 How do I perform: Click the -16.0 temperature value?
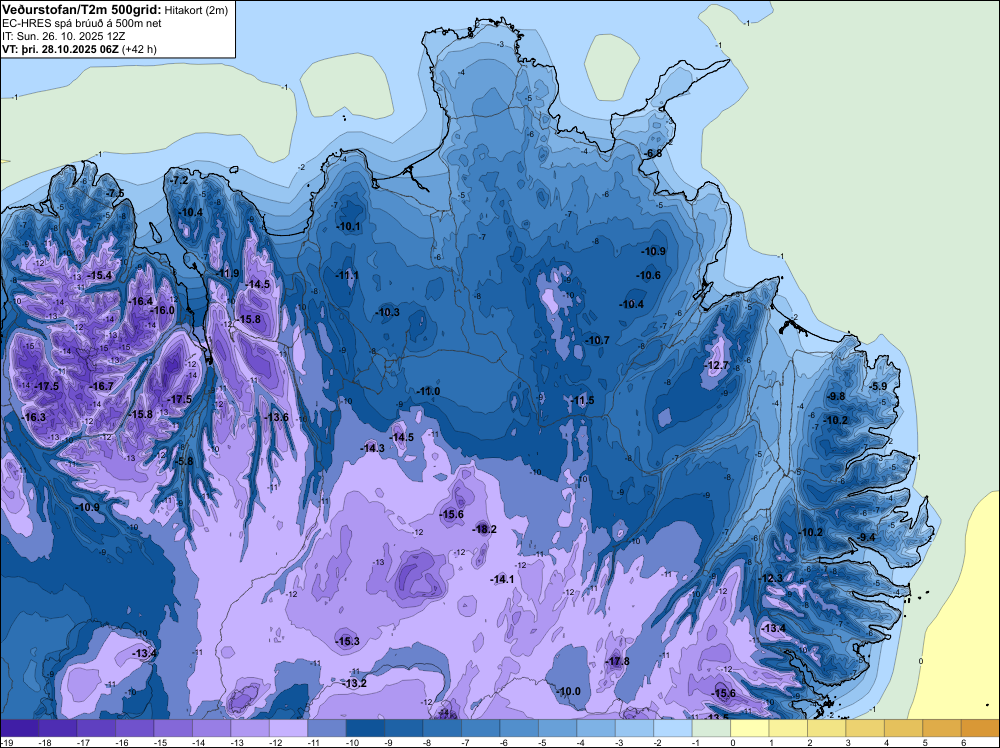pyautogui.click(x=162, y=310)
